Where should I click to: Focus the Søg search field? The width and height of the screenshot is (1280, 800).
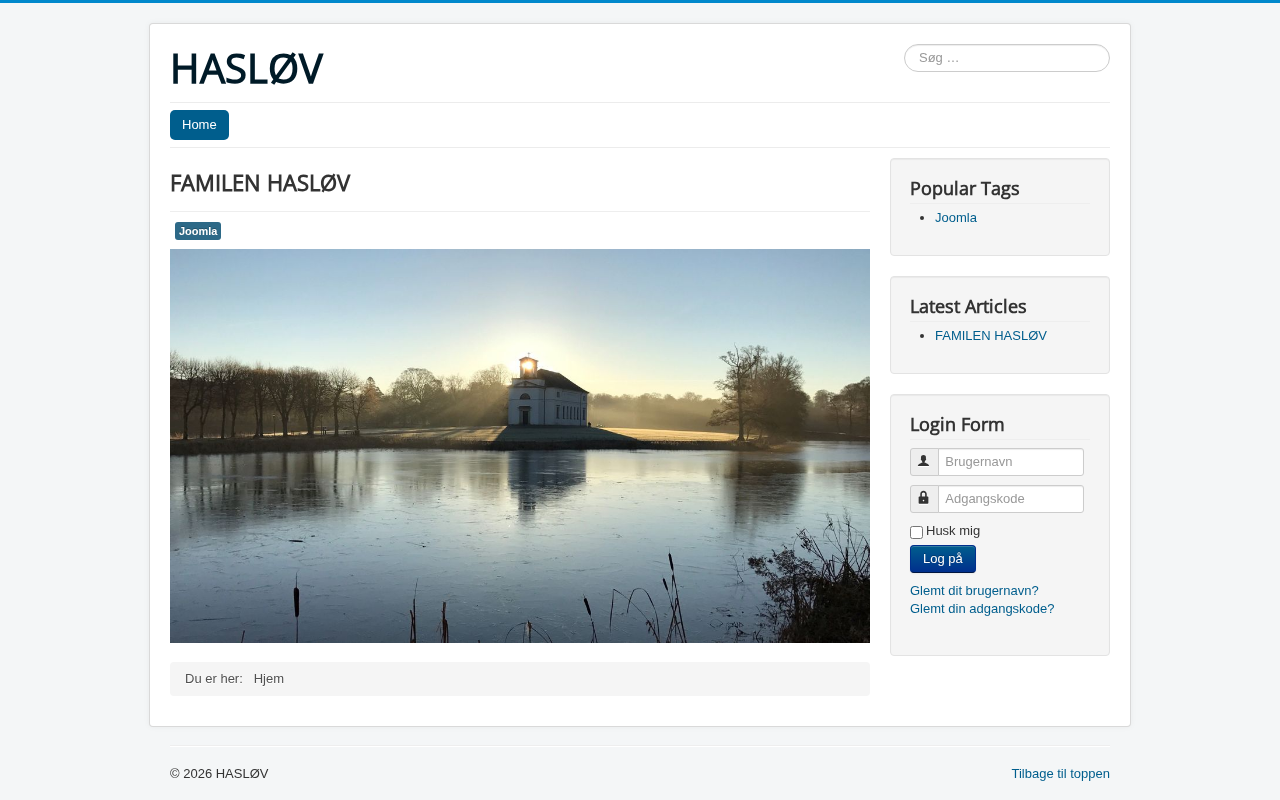pyautogui.click(x=1007, y=58)
